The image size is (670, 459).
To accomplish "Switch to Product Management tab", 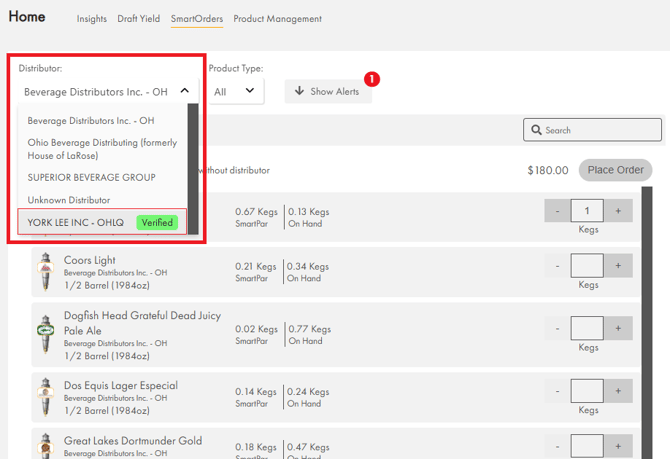I will coord(278,19).
